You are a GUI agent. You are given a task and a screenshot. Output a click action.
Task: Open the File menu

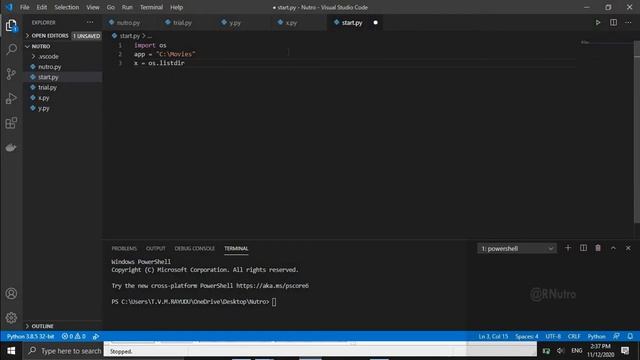click(x=24, y=7)
